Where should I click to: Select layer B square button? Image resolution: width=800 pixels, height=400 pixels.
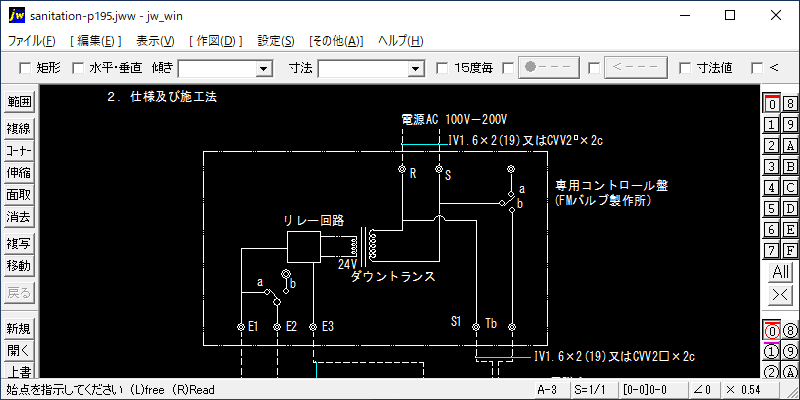point(790,166)
